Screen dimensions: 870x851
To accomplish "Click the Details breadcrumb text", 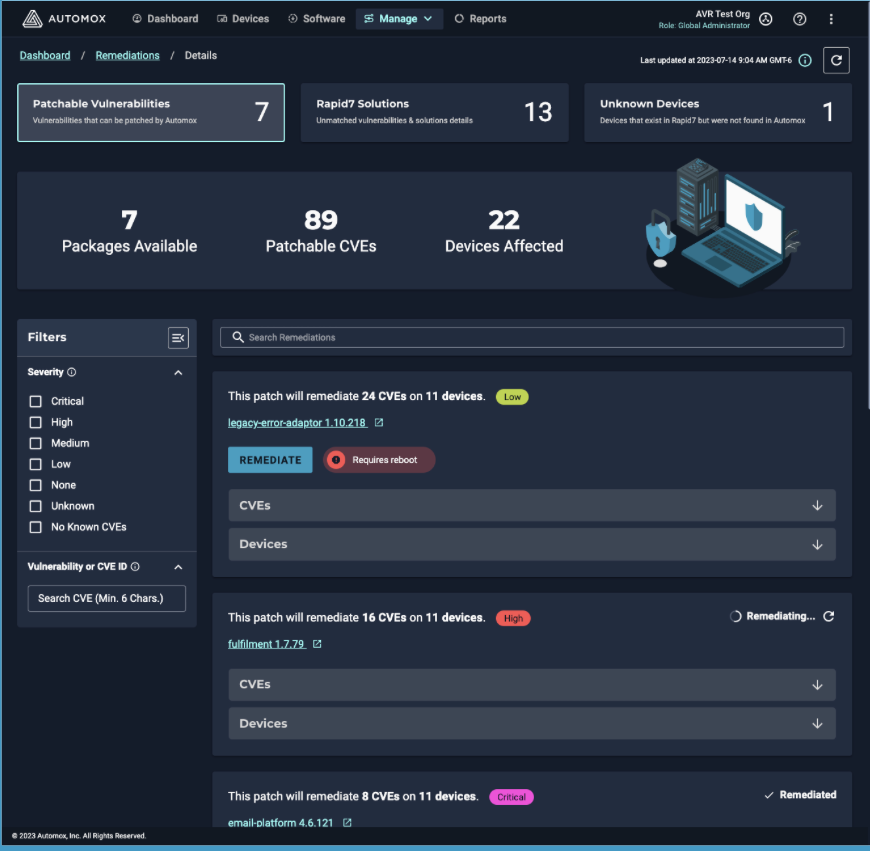I will [x=201, y=55].
